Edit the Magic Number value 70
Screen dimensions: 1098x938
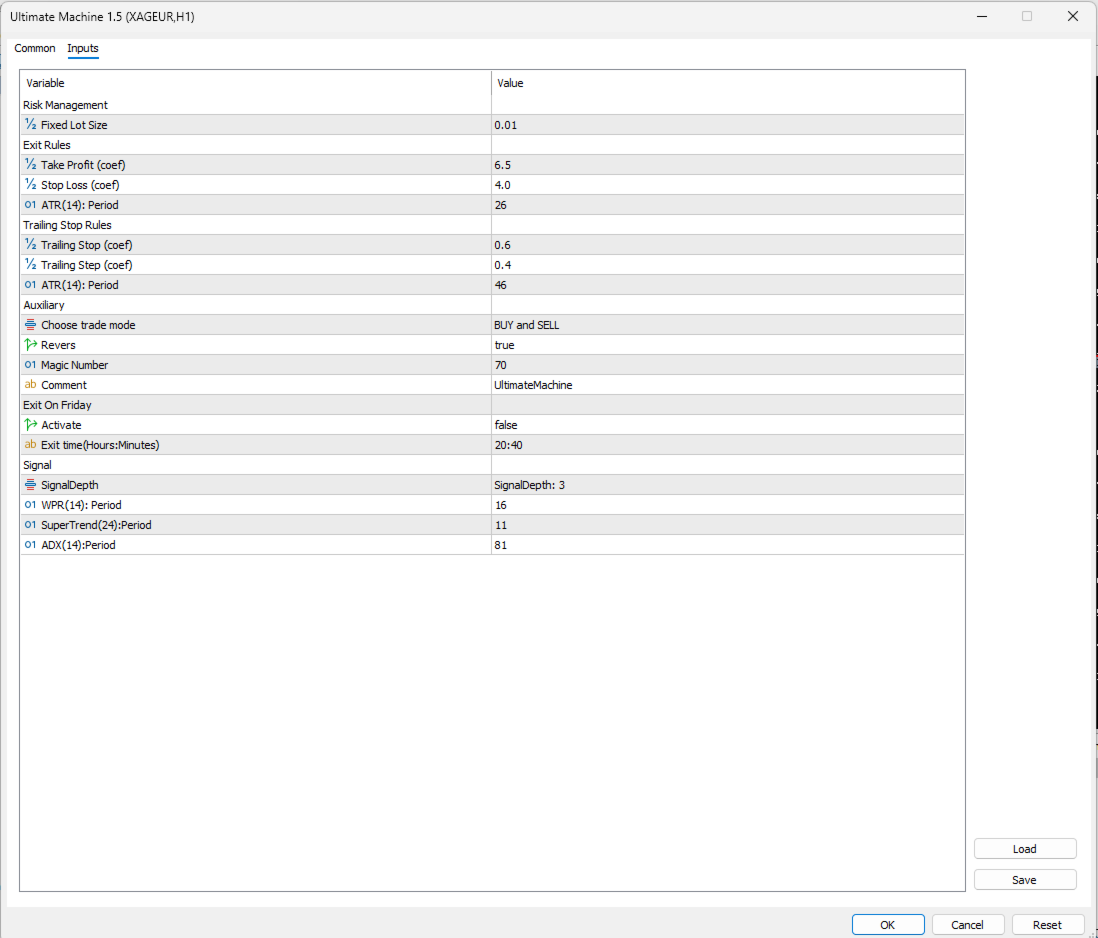tap(728, 365)
